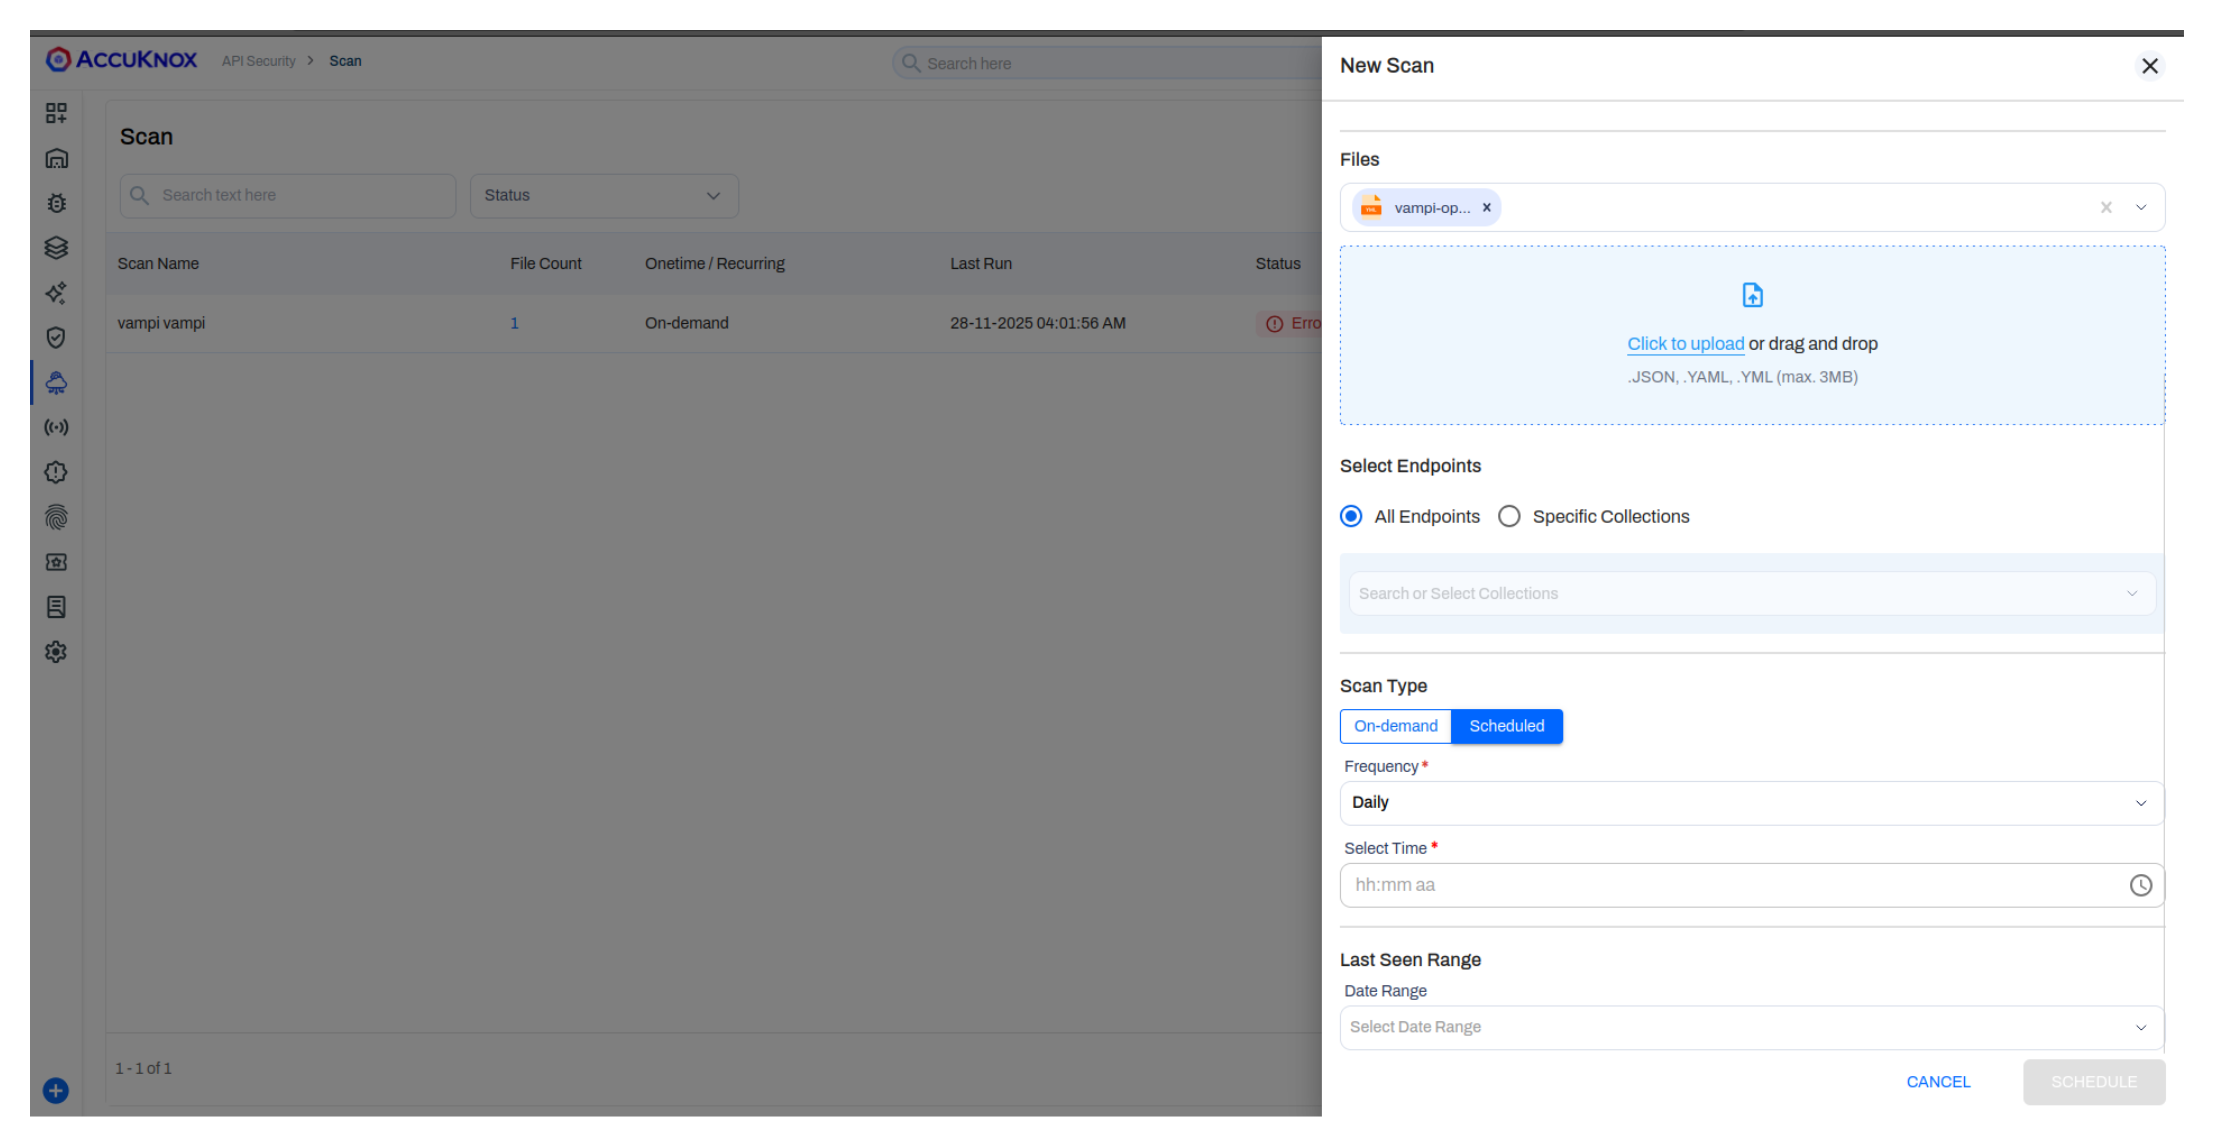
Task: Click the Cancel button
Action: pyautogui.click(x=1937, y=1082)
